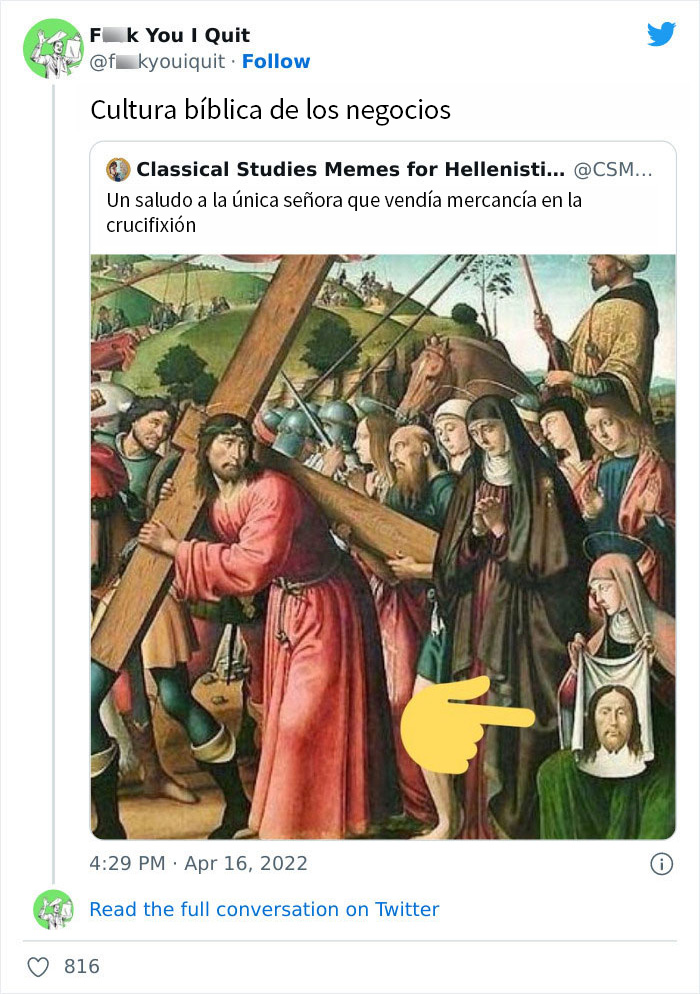Click the Twitter bird logo
Screen dimensions: 700x994
click(661, 34)
